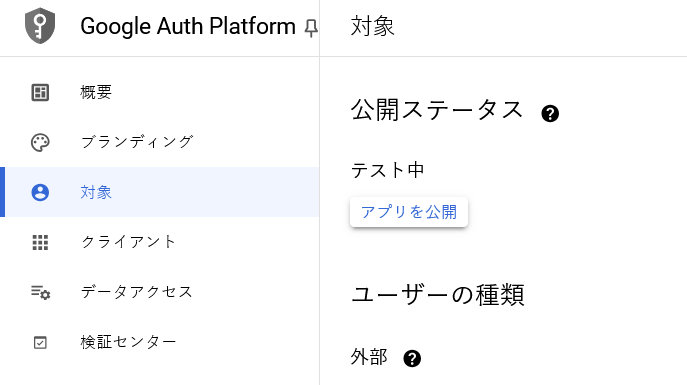687x385 pixels.
Task: Open 検証センター from sidebar
Action: click(x=159, y=342)
